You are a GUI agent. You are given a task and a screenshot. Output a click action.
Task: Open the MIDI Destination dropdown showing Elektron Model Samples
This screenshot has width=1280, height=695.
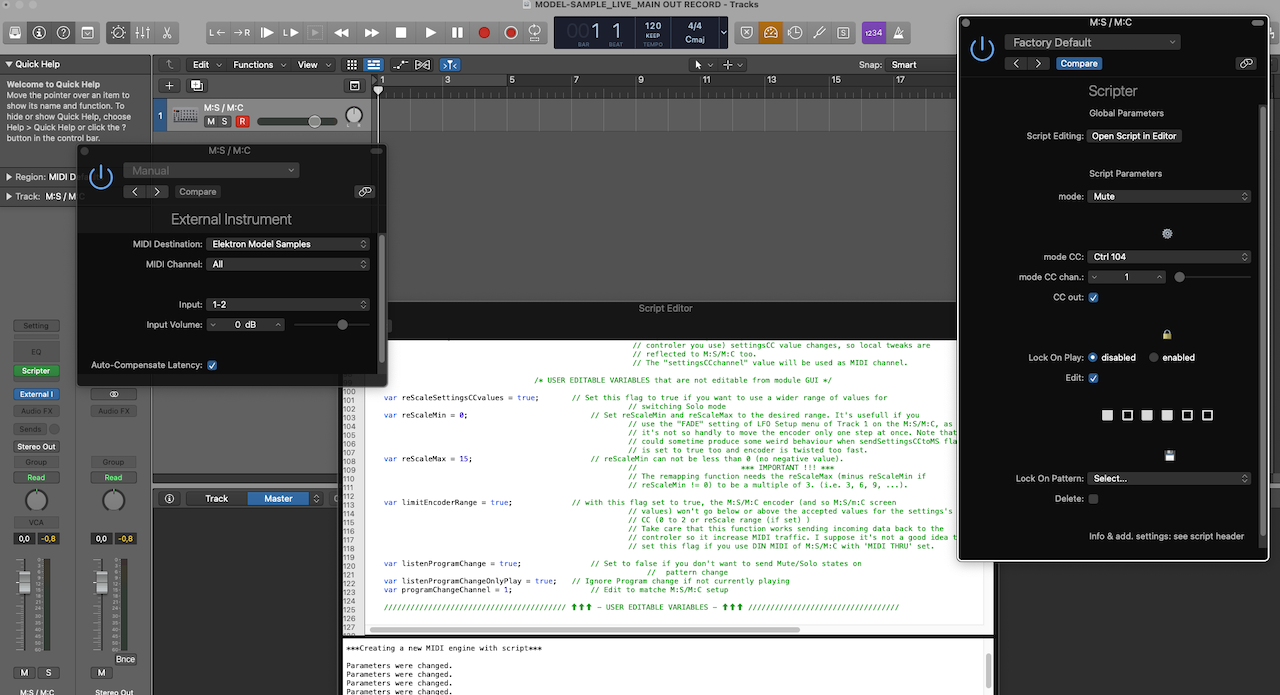288,243
